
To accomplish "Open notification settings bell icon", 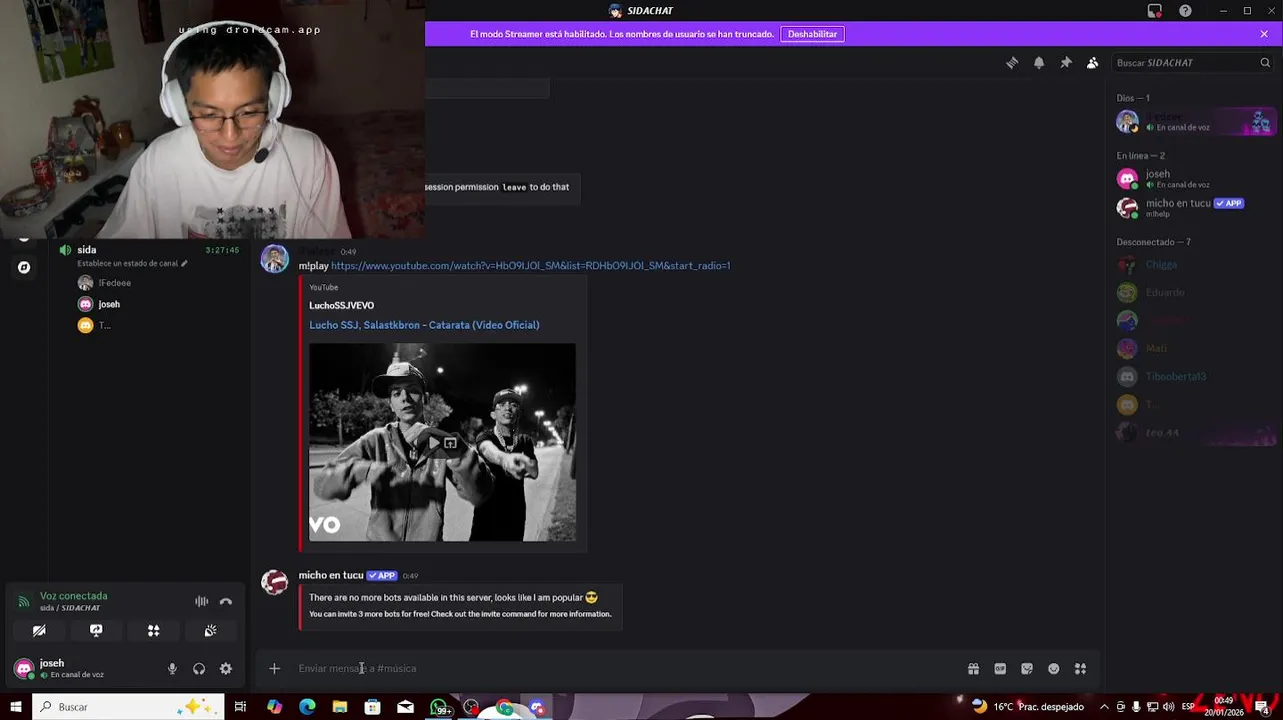I will (1039, 62).
